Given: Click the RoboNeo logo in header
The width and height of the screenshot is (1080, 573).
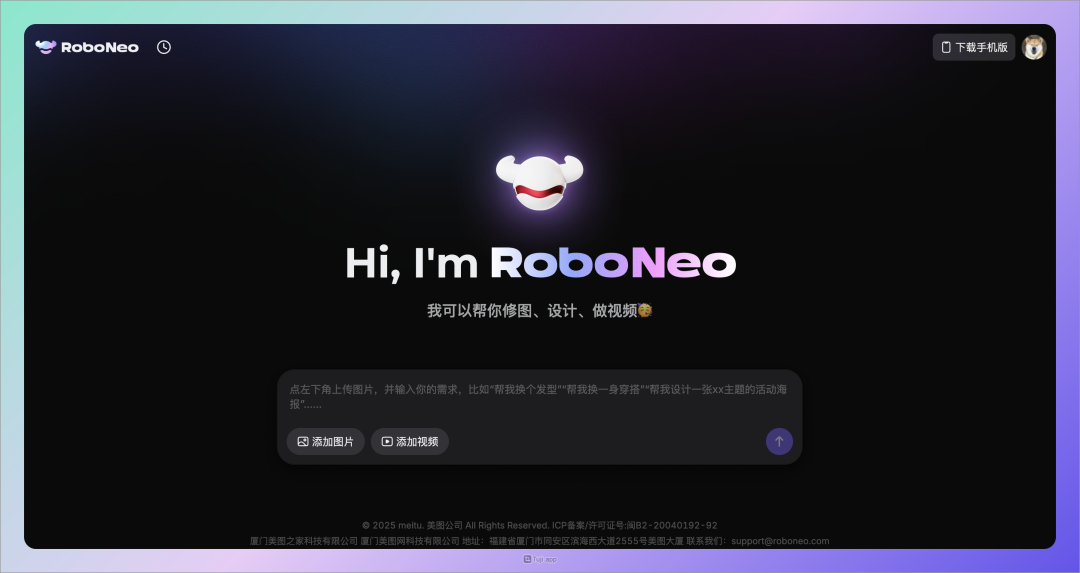Looking at the screenshot, I should tap(87, 47).
